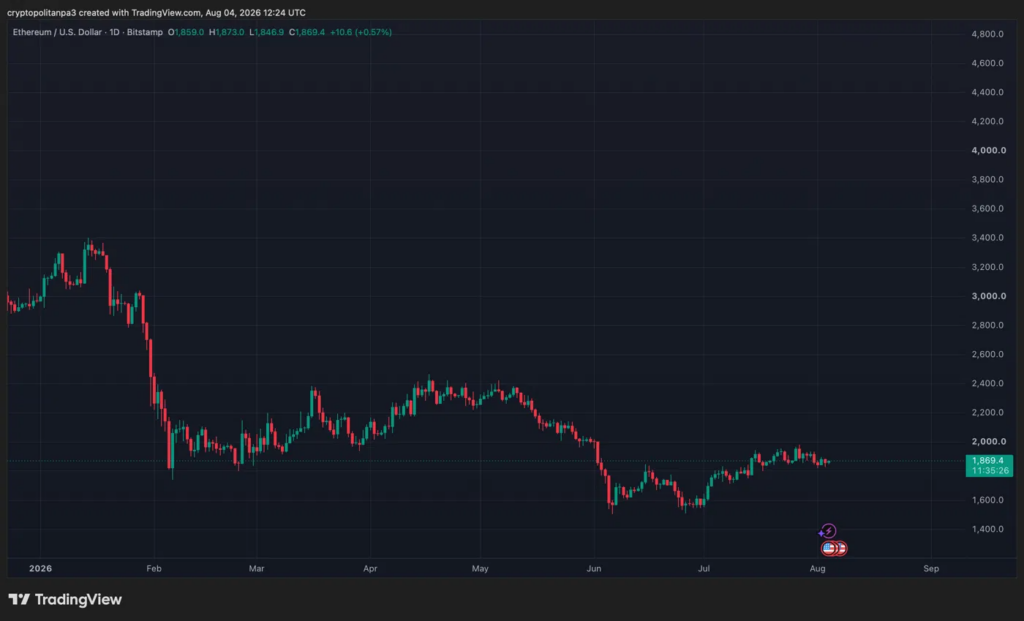Click the 2,000.0 price axis label
Image resolution: width=1024 pixels, height=621 pixels.
[988, 441]
